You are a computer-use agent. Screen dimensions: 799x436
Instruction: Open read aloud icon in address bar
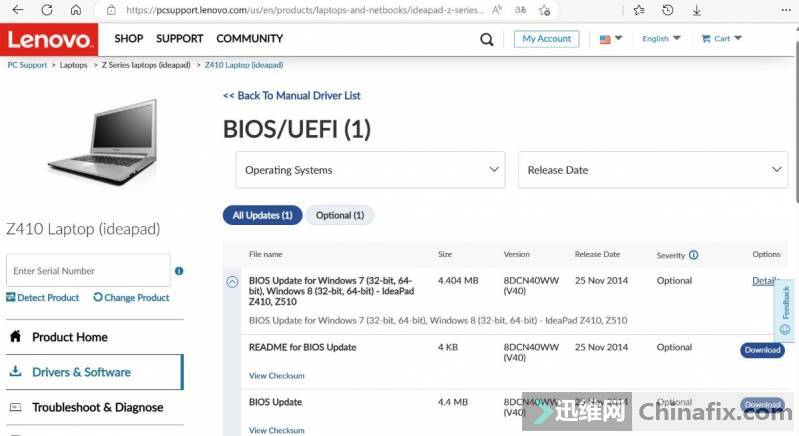497,10
